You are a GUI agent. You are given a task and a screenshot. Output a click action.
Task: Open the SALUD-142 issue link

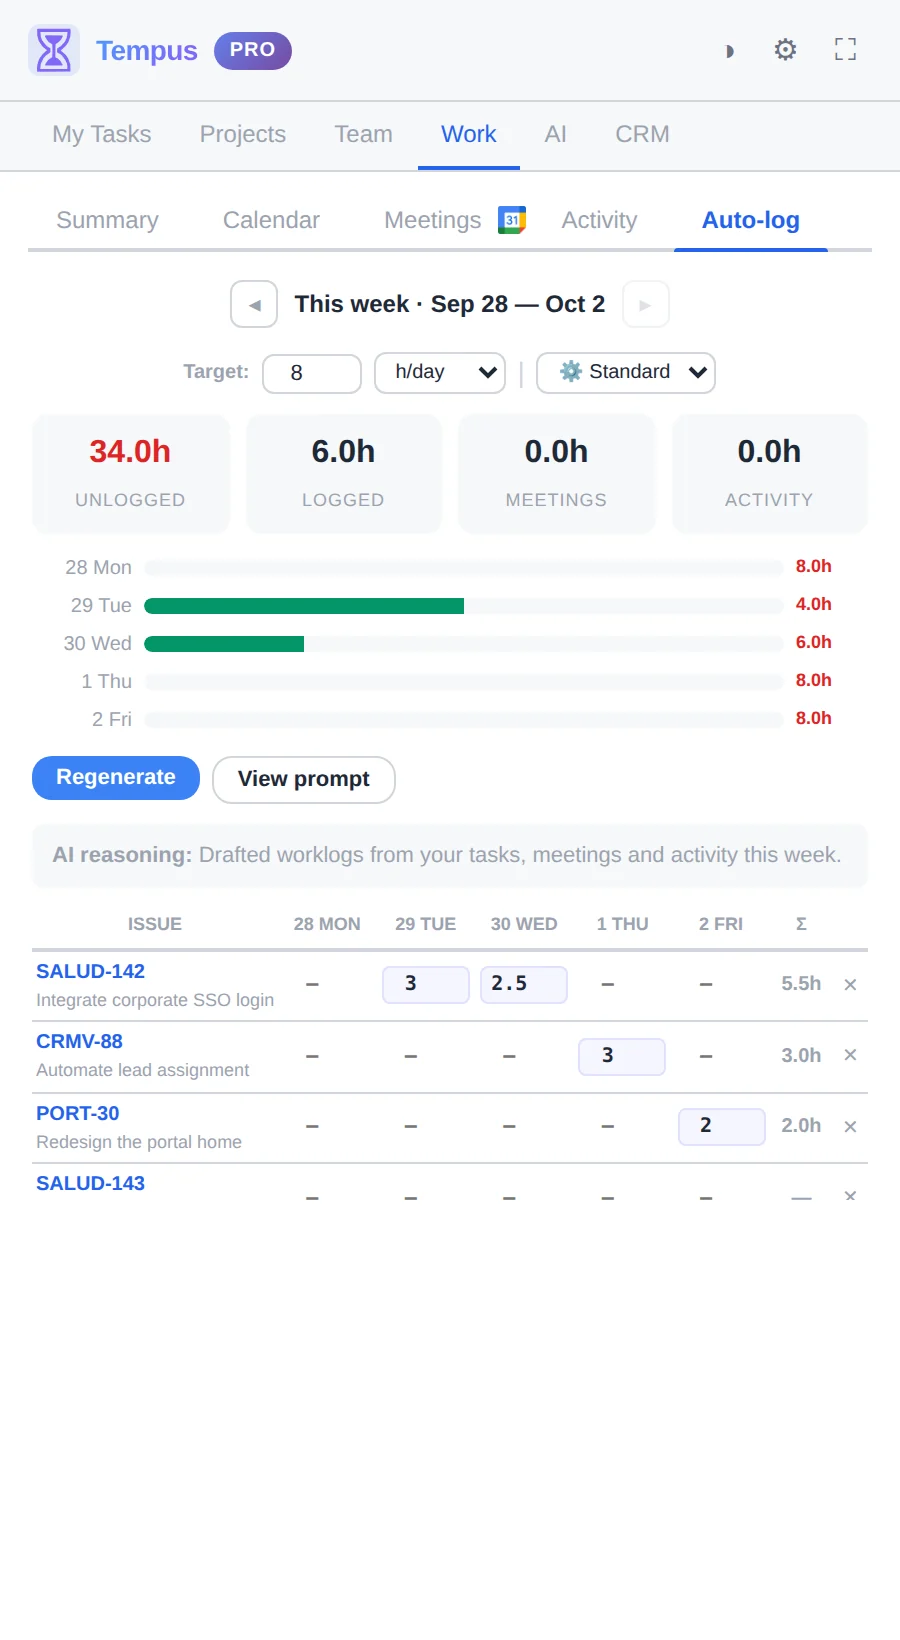coord(90,971)
